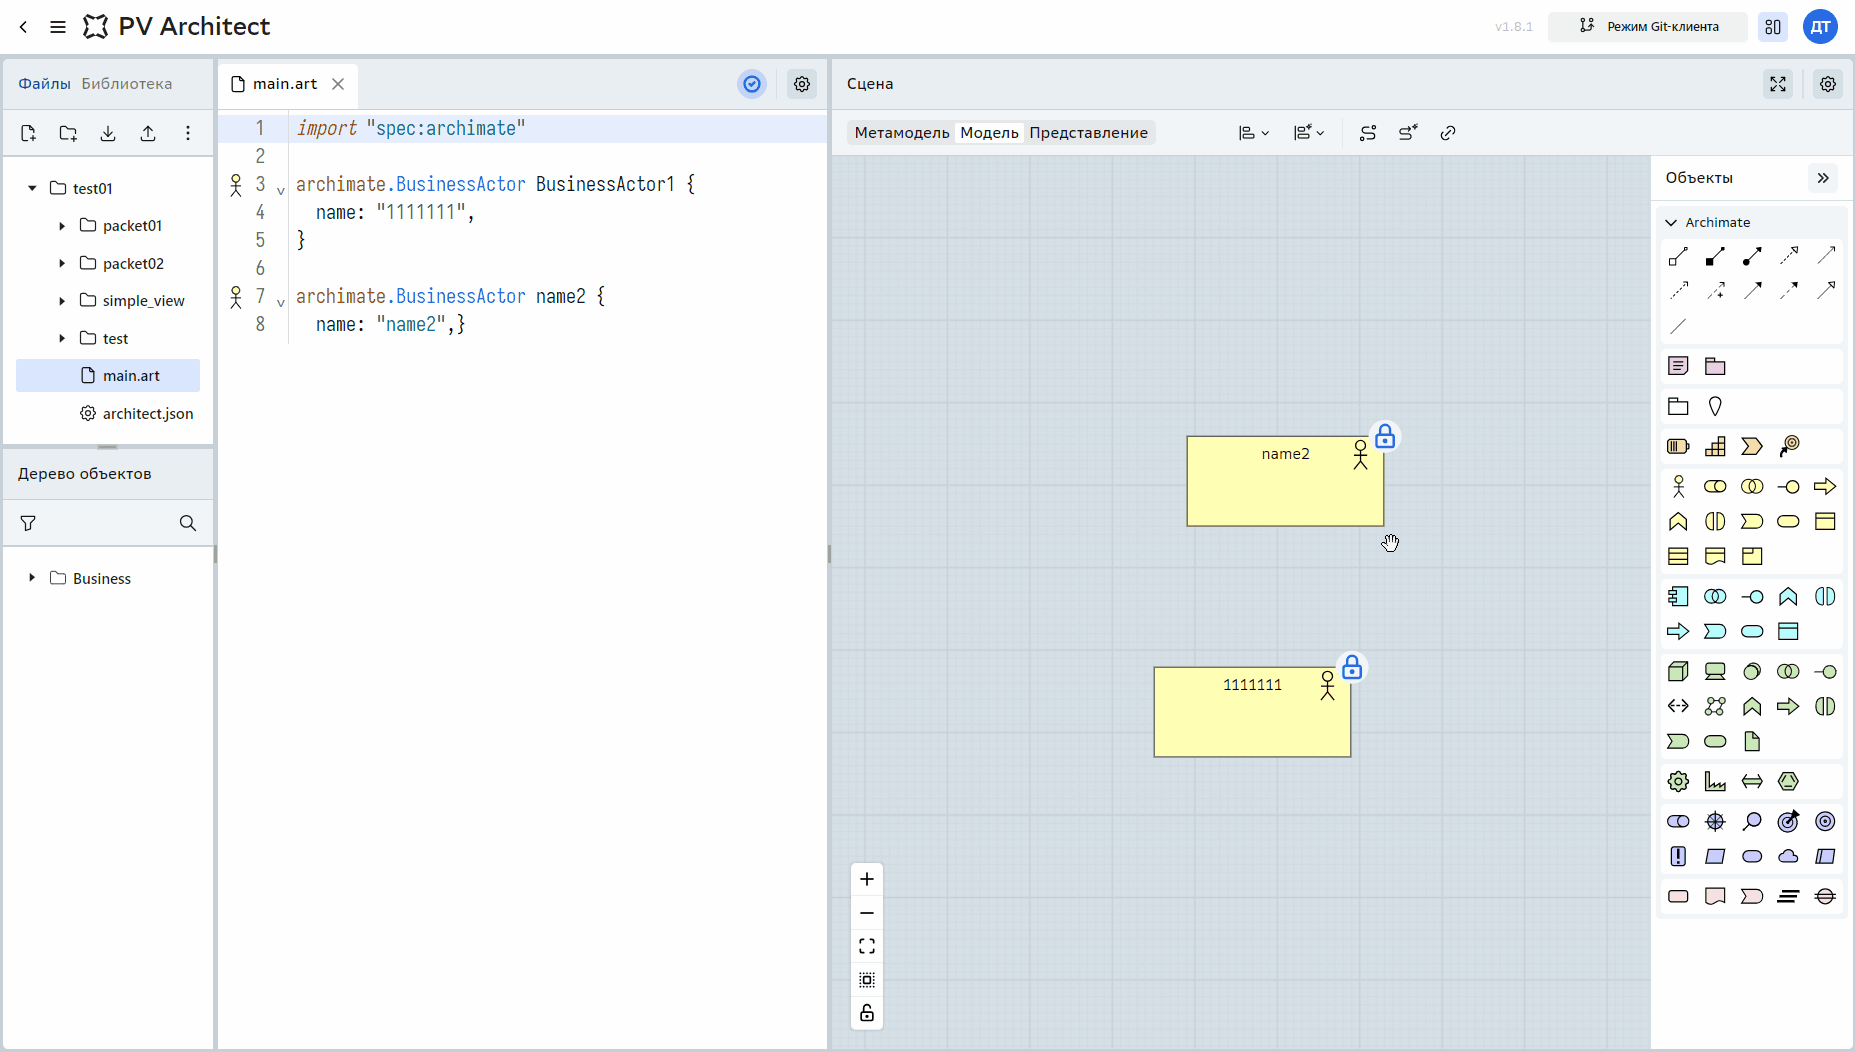Viewport: 1855px width, 1052px height.
Task: Select the filled-diamond composition relation tool
Action: point(1715,256)
